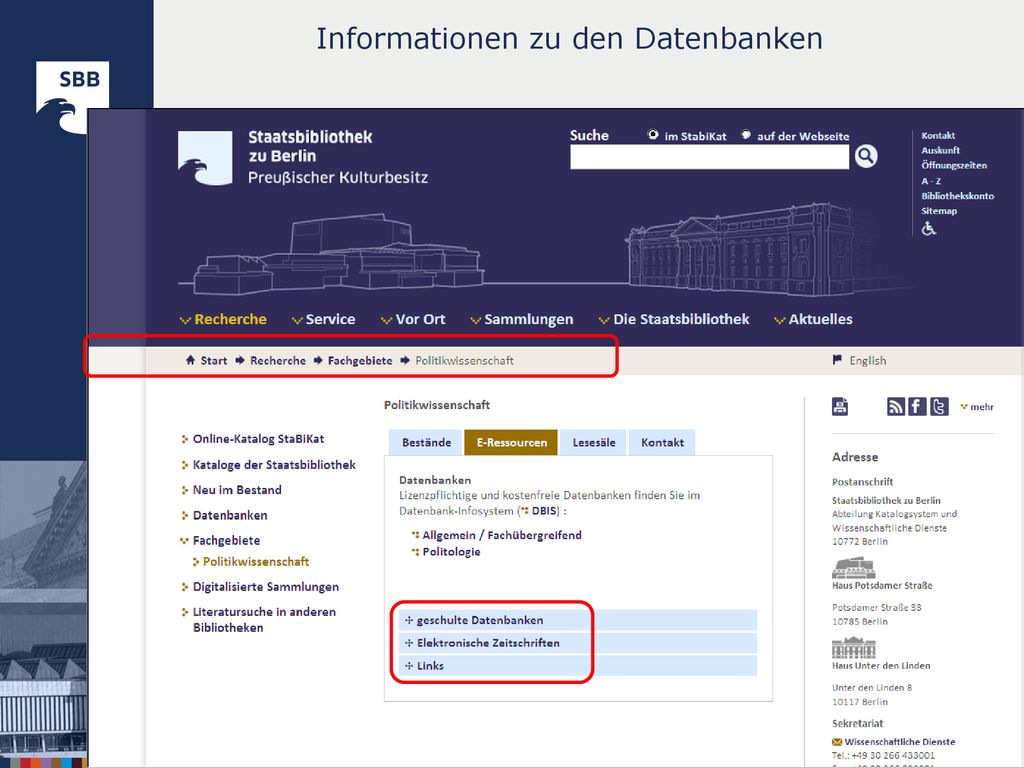Click the DBIS link icon

(526, 511)
